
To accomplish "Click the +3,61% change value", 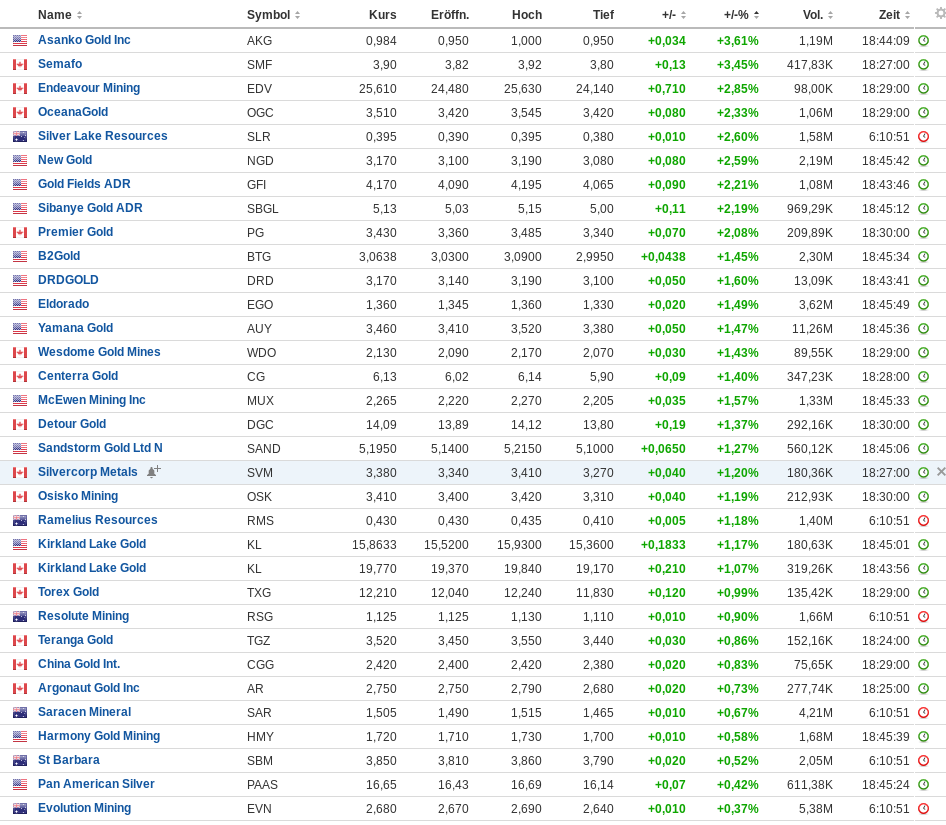I will 738,41.
